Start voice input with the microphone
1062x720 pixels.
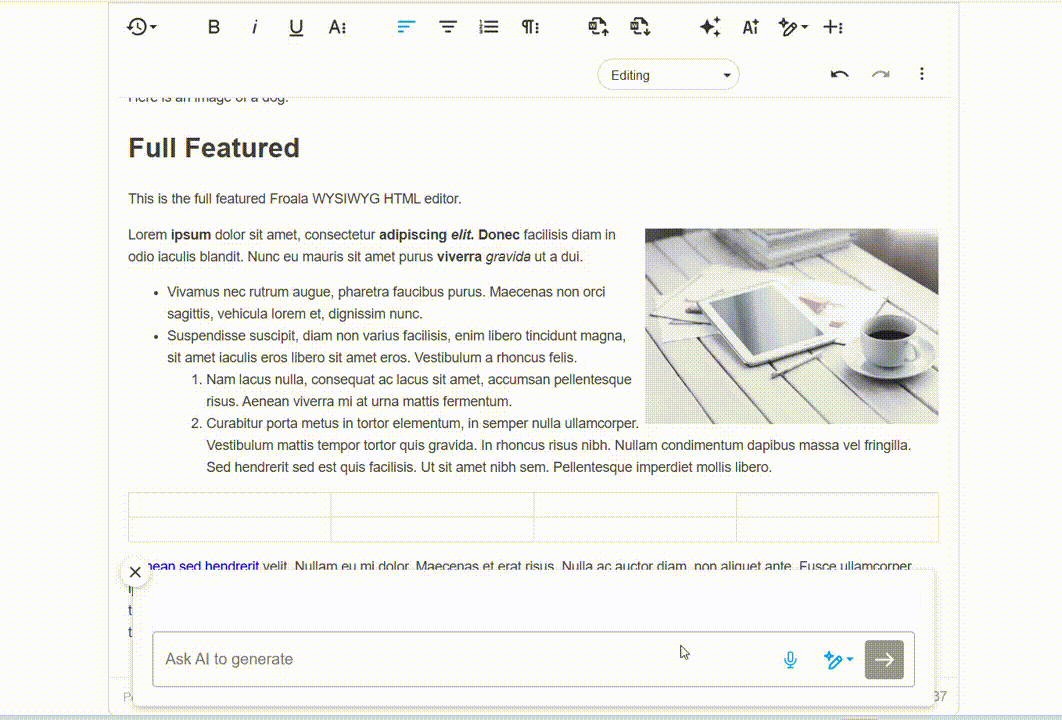(790, 660)
